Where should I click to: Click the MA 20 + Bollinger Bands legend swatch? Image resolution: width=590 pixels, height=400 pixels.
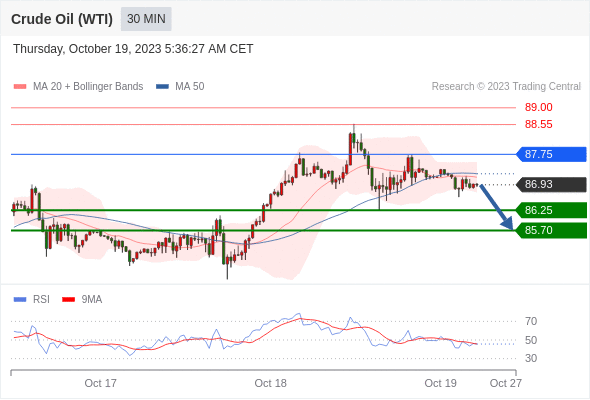click(x=20, y=87)
